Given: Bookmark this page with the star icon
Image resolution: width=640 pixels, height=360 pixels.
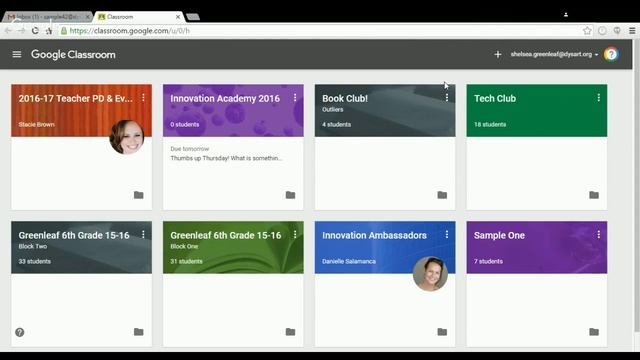Looking at the screenshot, I should [587, 31].
